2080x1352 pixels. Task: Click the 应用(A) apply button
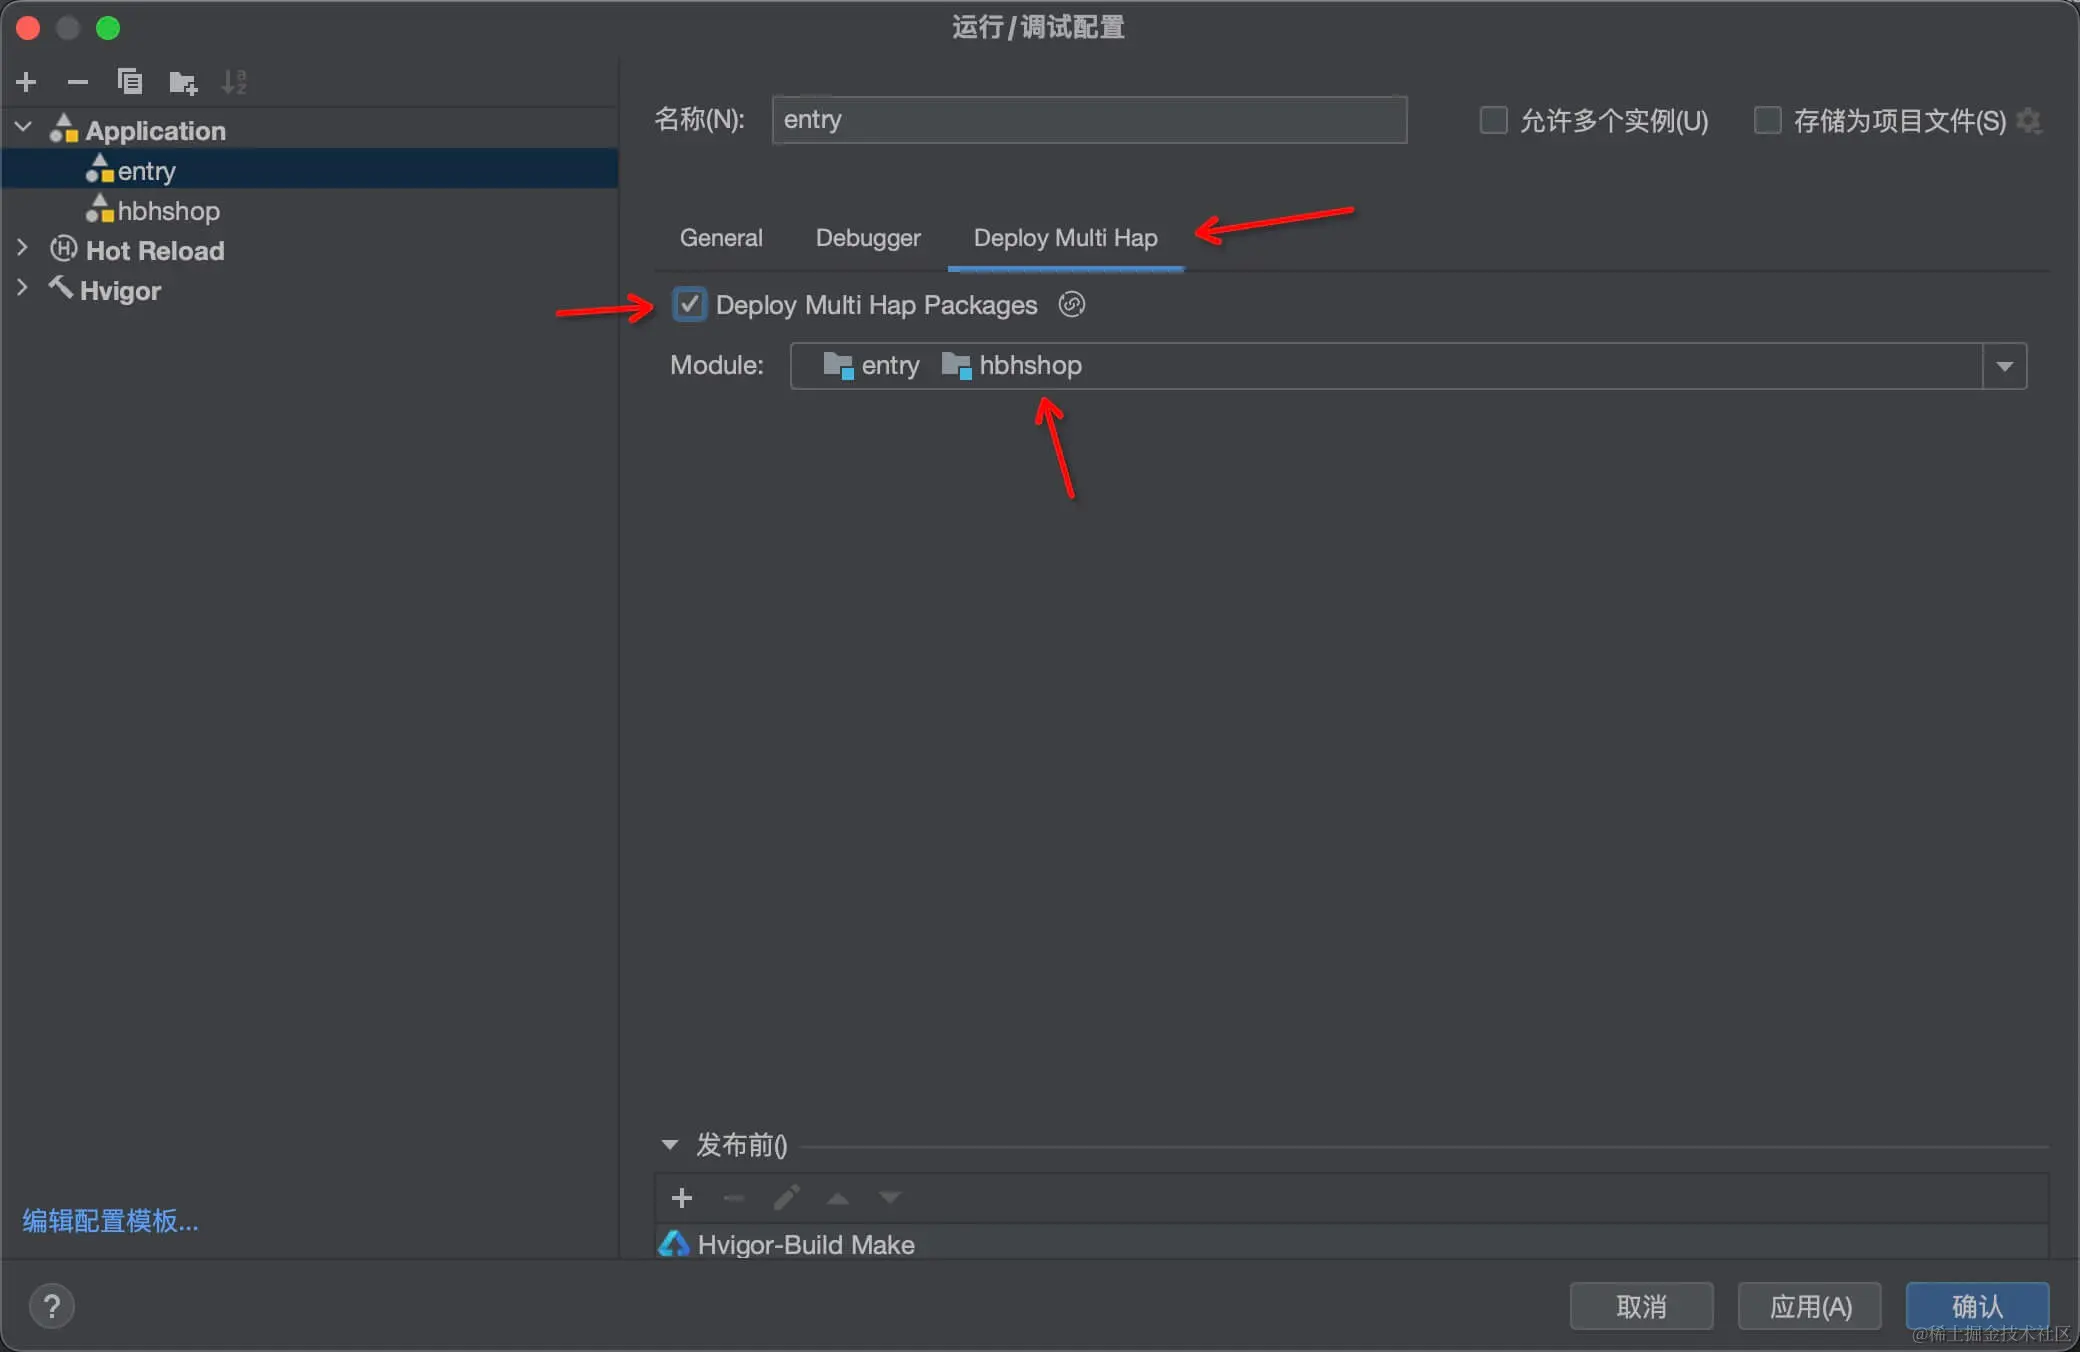pyautogui.click(x=1810, y=1306)
